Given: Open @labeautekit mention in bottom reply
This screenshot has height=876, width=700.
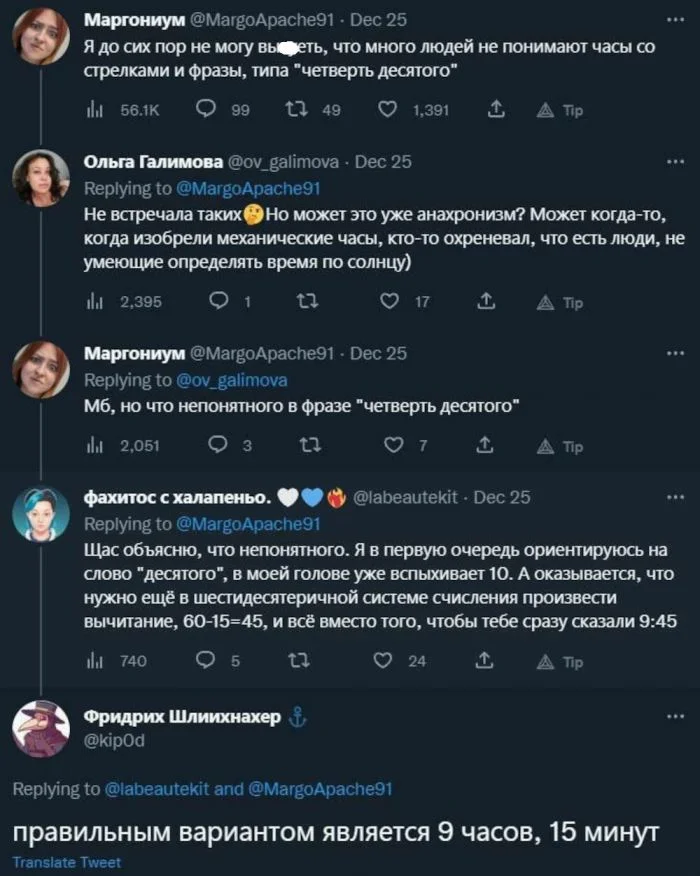Looking at the screenshot, I should click(157, 789).
